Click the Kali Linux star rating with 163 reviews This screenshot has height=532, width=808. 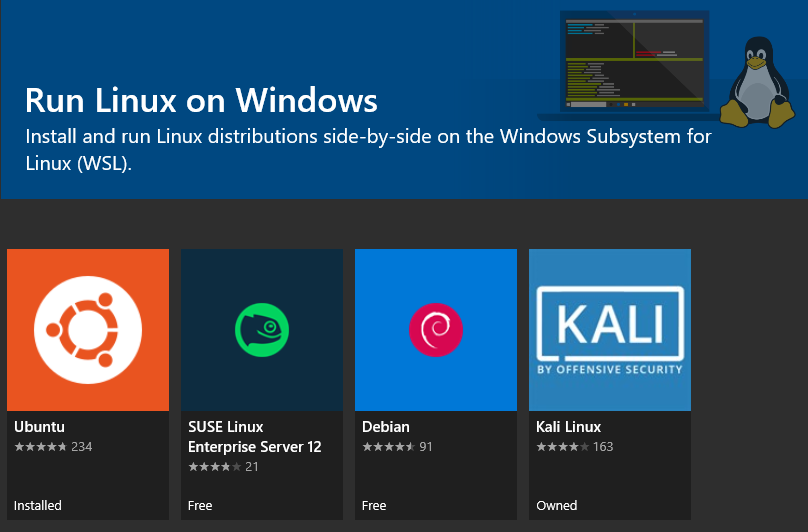[x=575, y=447]
